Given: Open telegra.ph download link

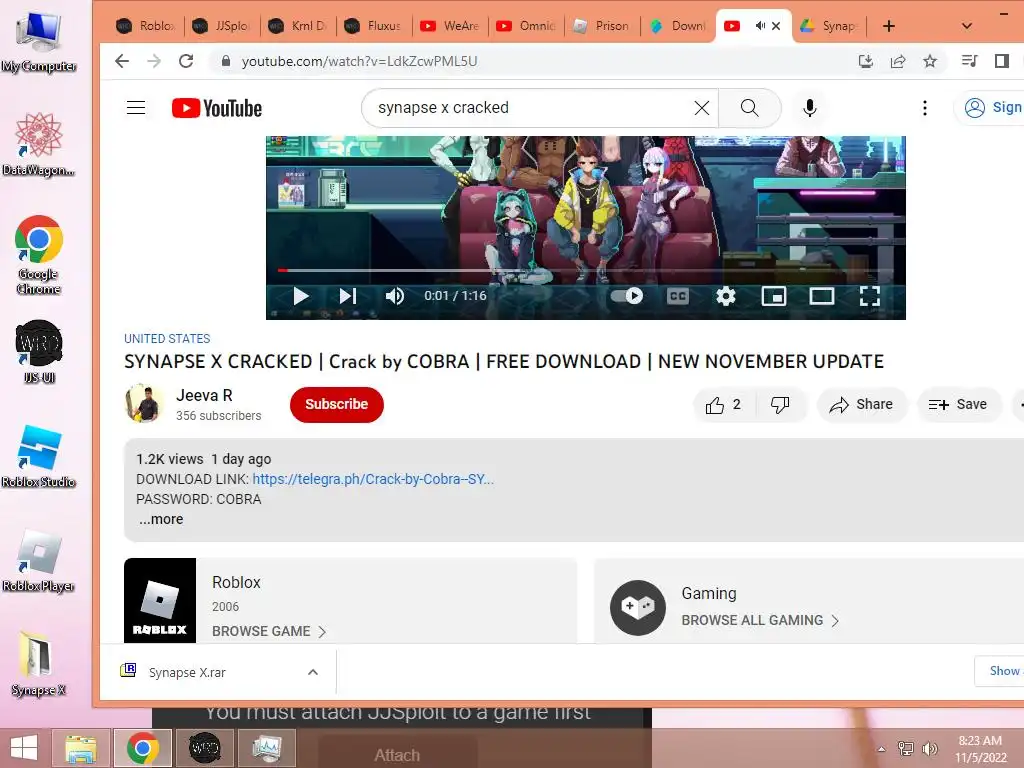Looking at the screenshot, I should point(373,479).
